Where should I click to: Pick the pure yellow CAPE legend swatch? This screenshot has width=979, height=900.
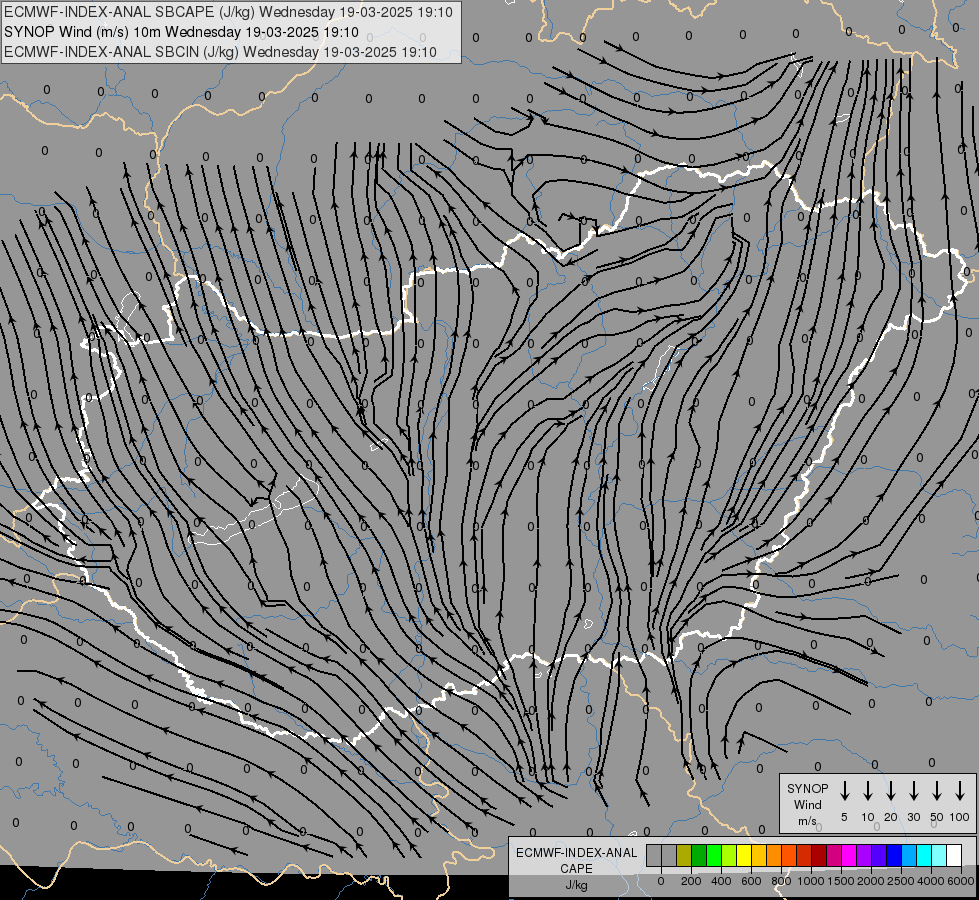[x=744, y=855]
